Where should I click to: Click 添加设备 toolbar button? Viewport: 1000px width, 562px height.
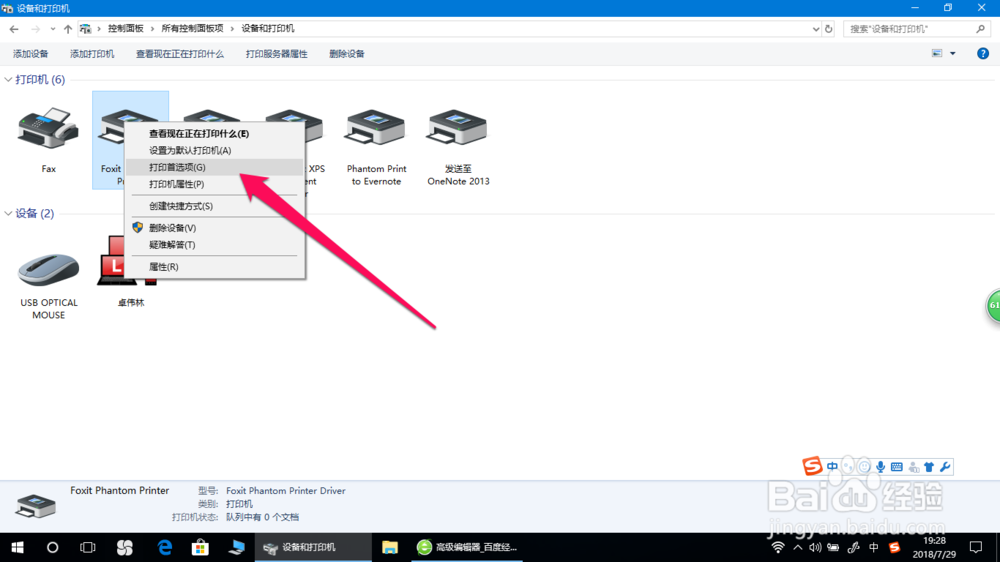point(31,54)
